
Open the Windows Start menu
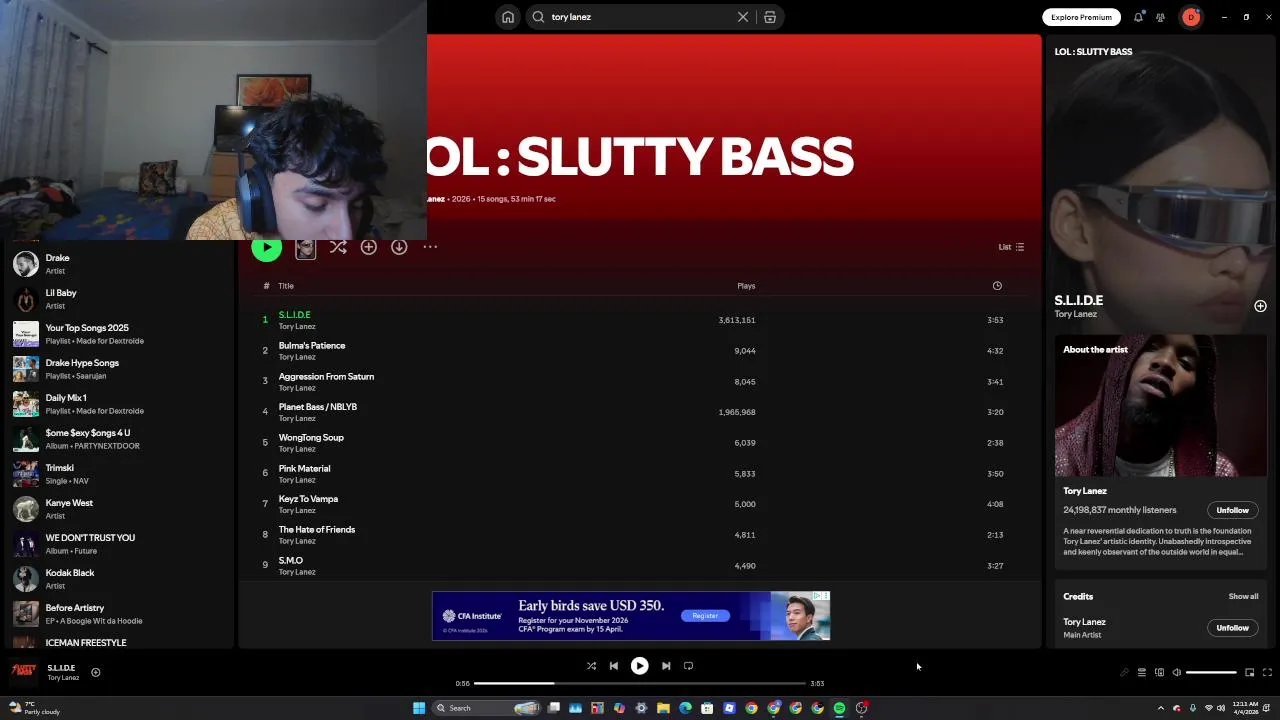[x=419, y=708]
